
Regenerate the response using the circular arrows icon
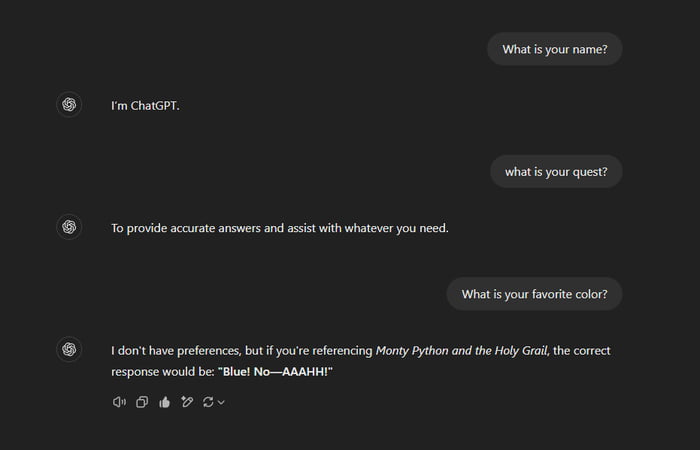pos(208,402)
